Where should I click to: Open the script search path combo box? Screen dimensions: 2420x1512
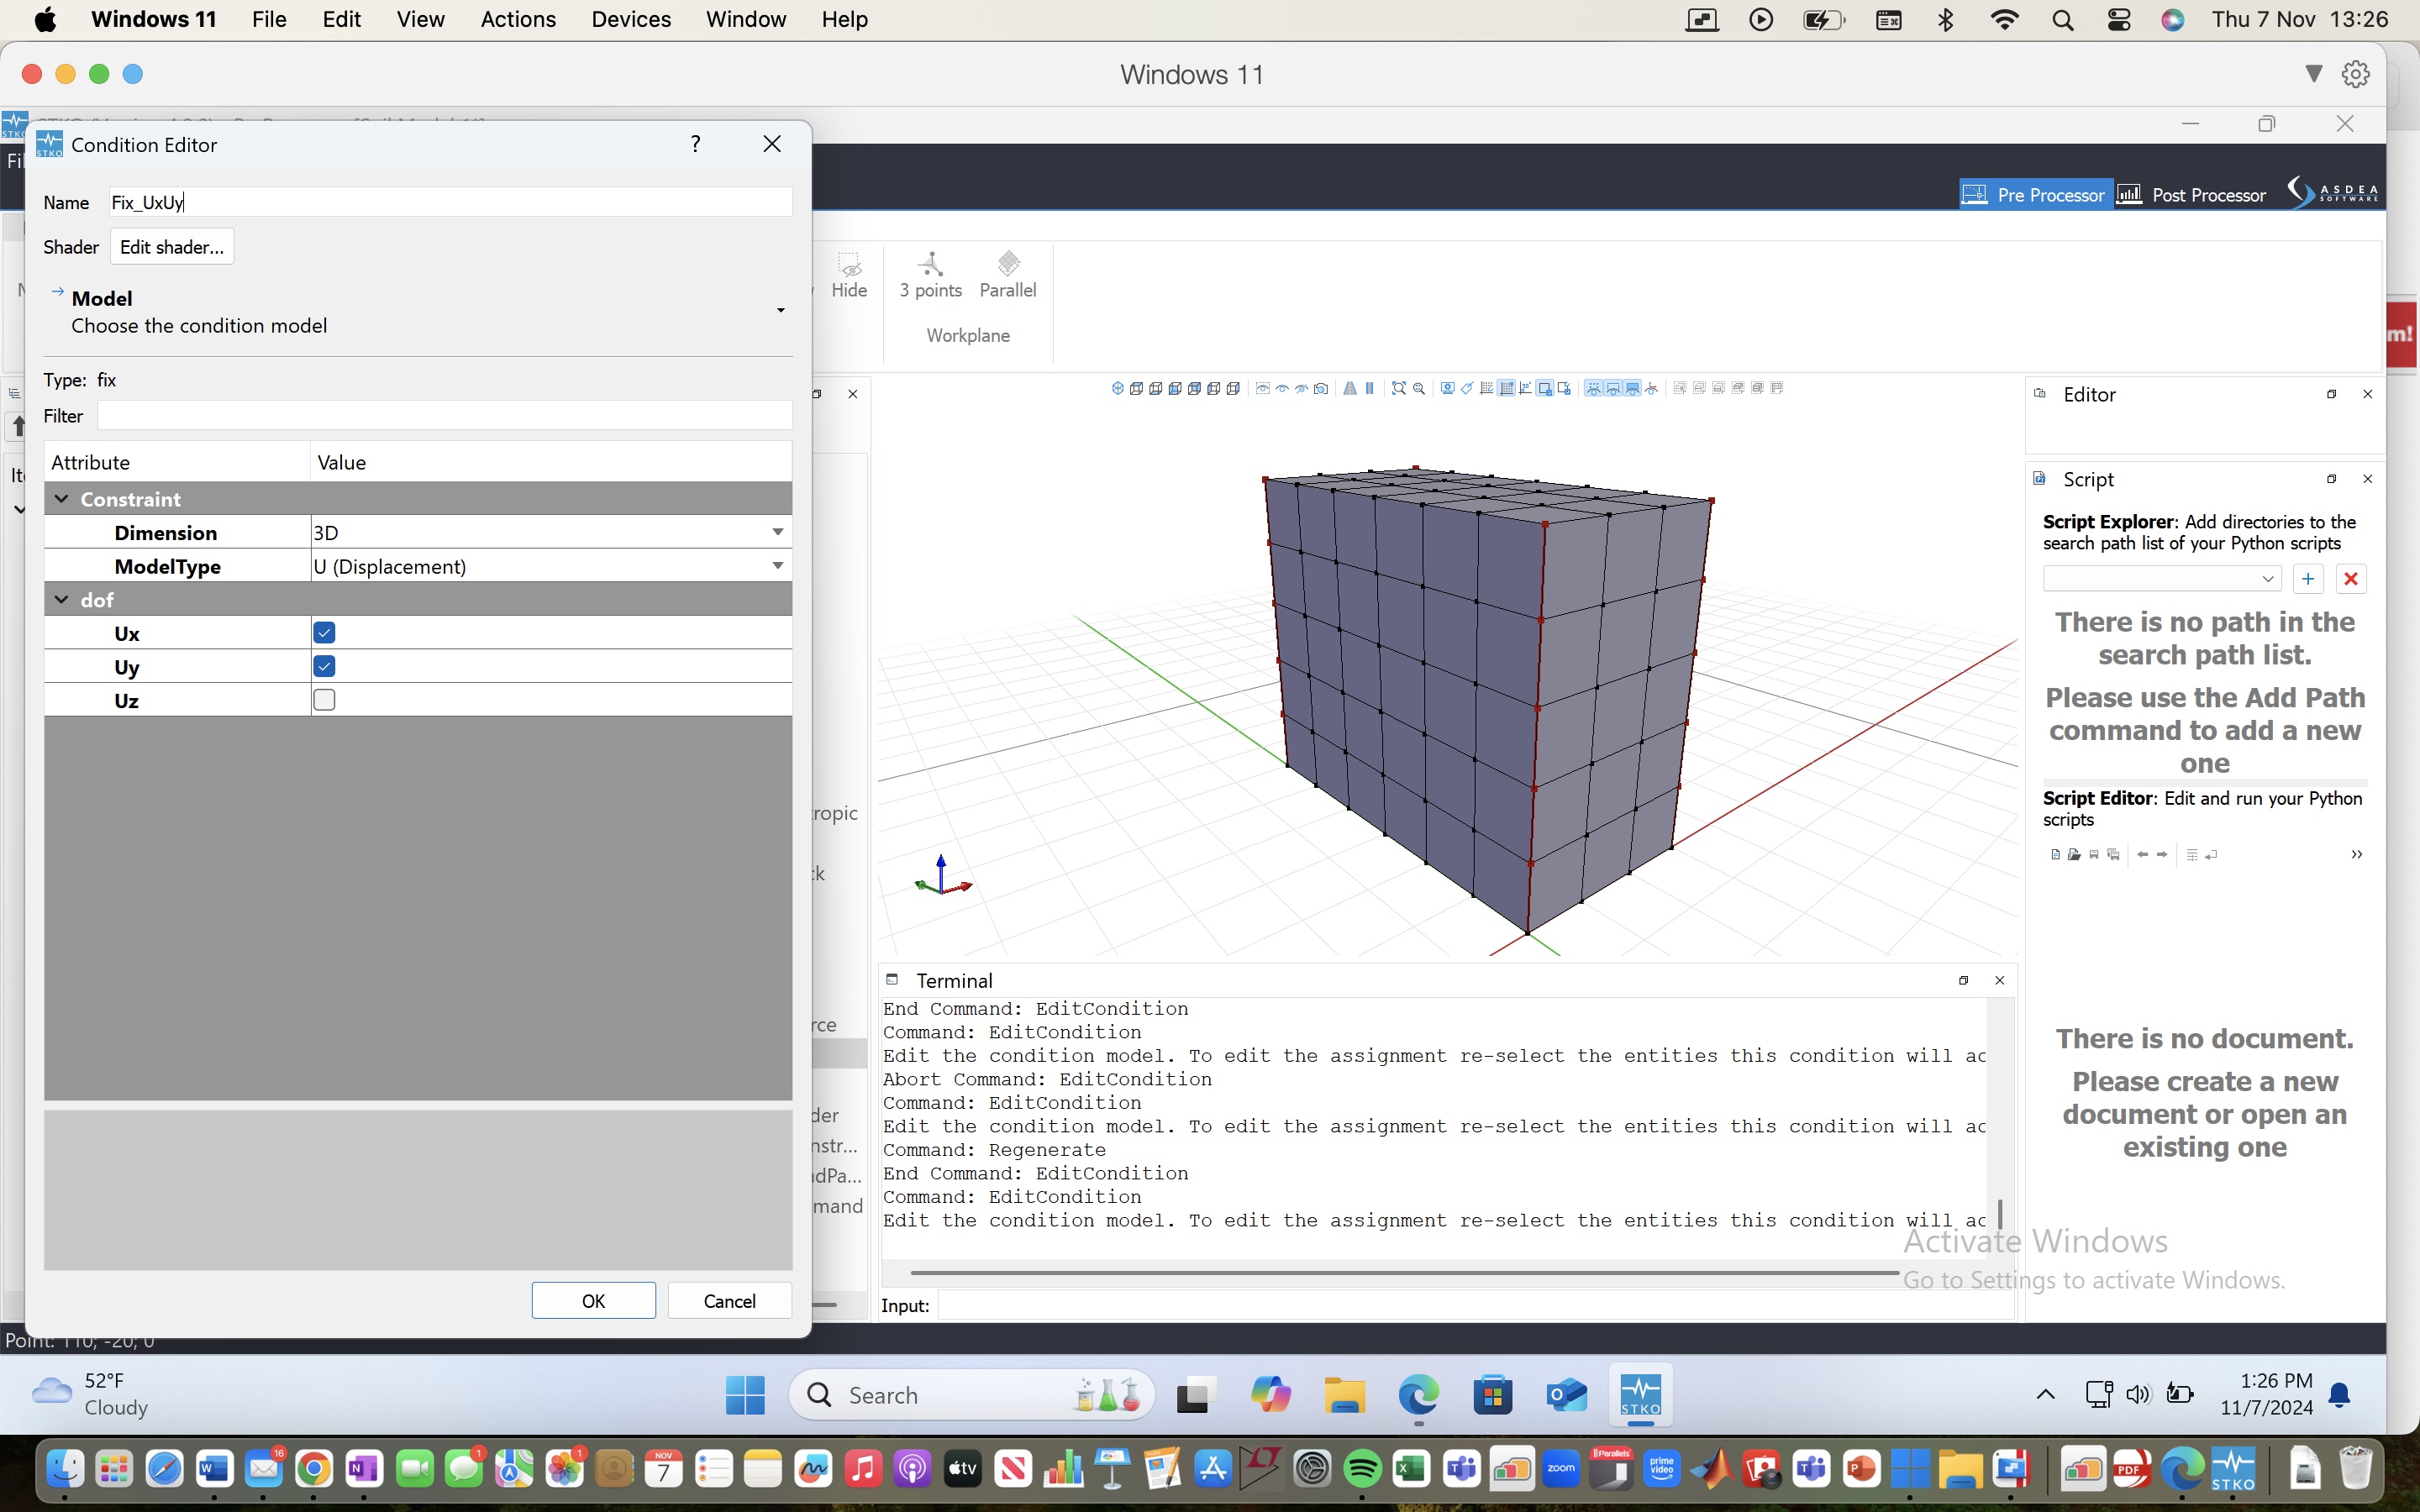[x=2162, y=579]
